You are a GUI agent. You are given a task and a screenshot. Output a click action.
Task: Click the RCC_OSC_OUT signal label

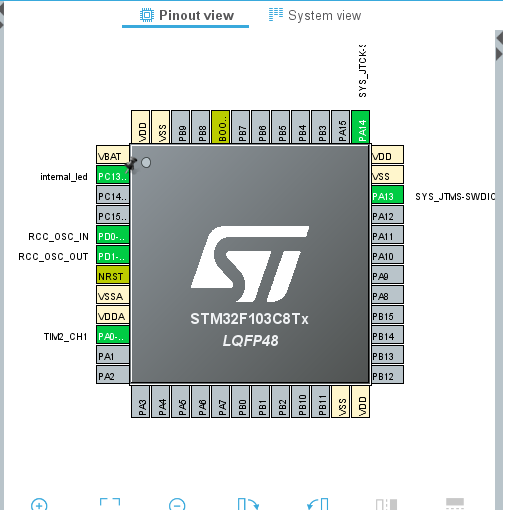pos(53,257)
